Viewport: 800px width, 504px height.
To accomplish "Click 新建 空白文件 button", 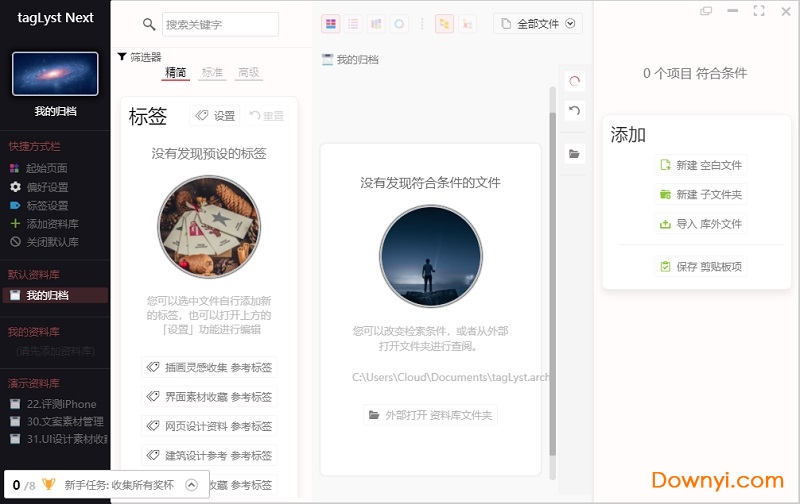I will (x=700, y=165).
